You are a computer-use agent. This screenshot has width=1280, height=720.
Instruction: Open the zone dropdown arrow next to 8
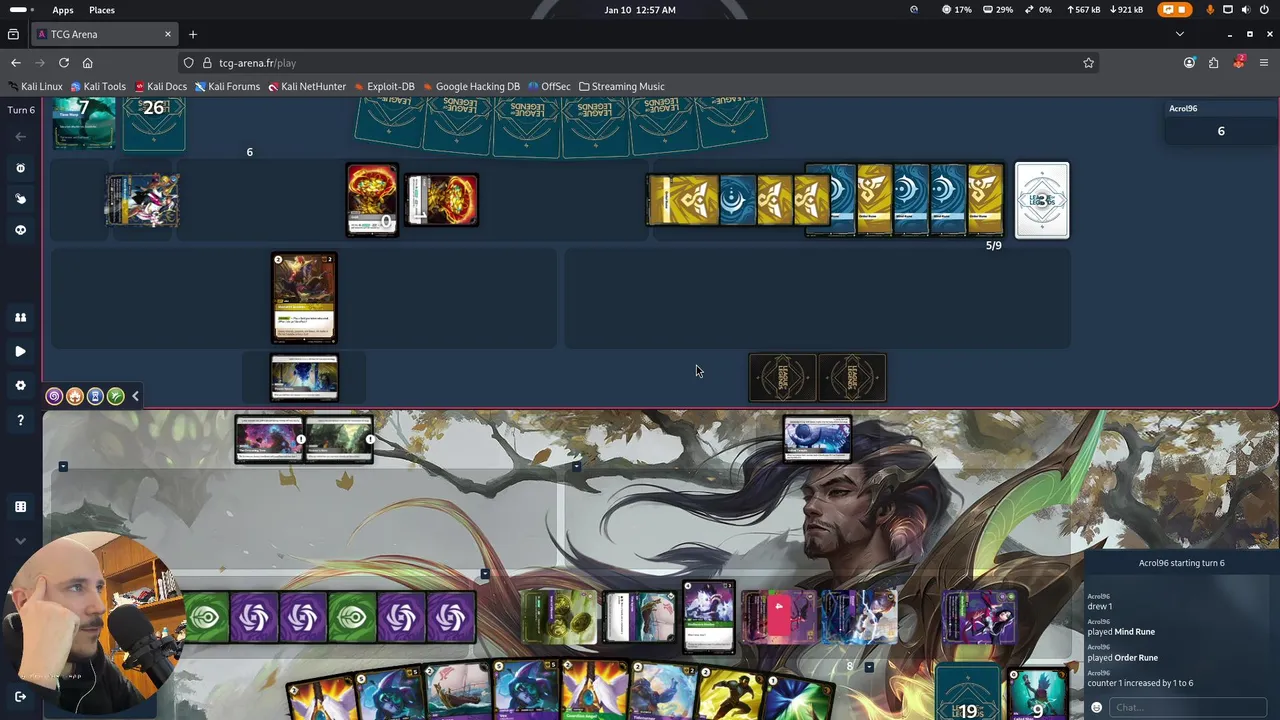pos(869,667)
